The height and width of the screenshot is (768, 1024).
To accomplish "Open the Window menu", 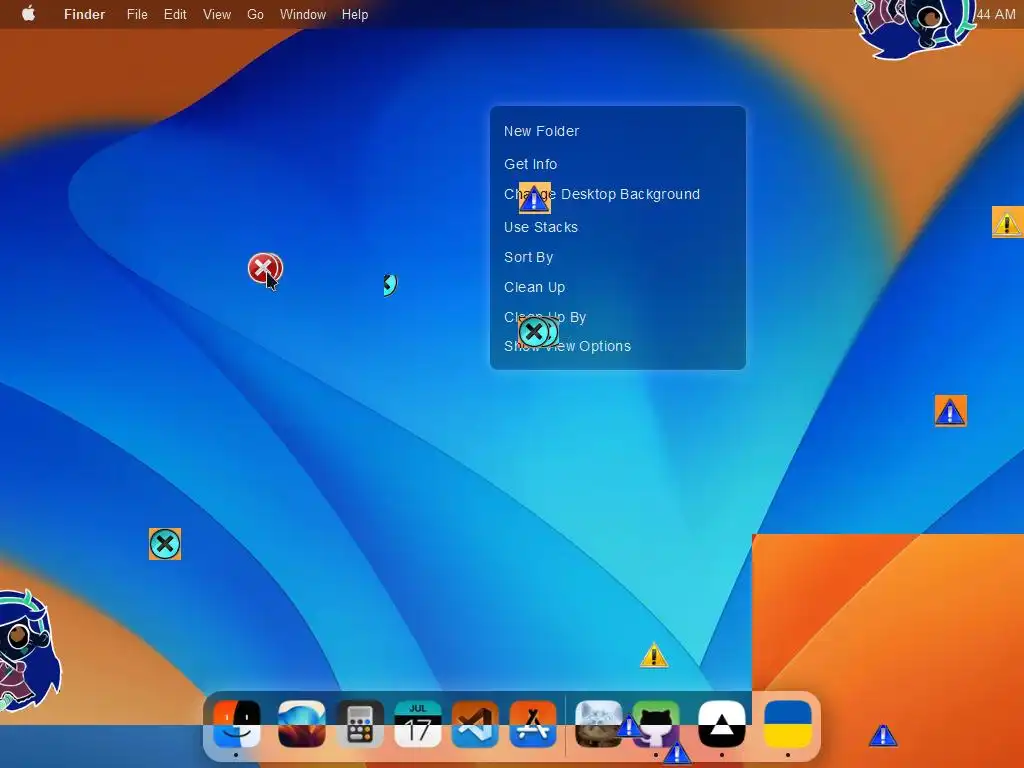I will (303, 14).
